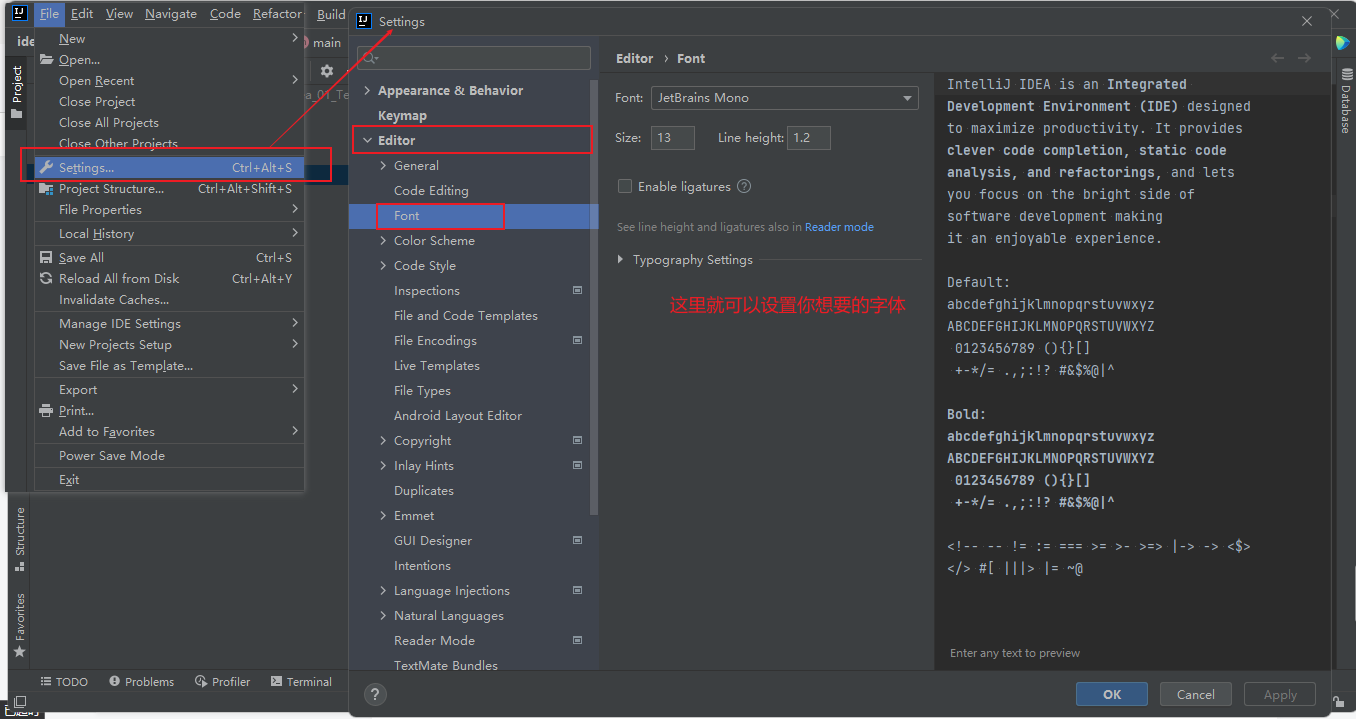Select Power Save Mode menu item
The image size is (1356, 719).
click(x=170, y=455)
